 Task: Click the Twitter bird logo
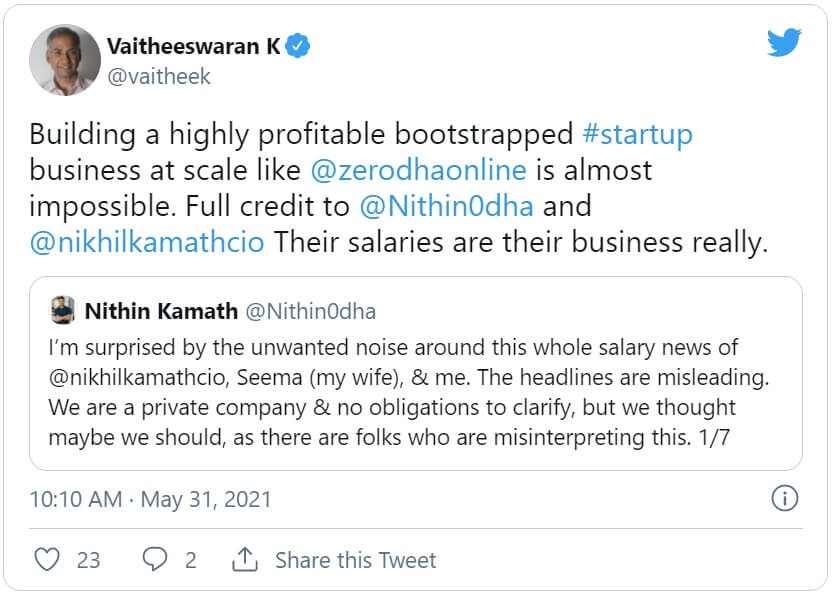(784, 43)
